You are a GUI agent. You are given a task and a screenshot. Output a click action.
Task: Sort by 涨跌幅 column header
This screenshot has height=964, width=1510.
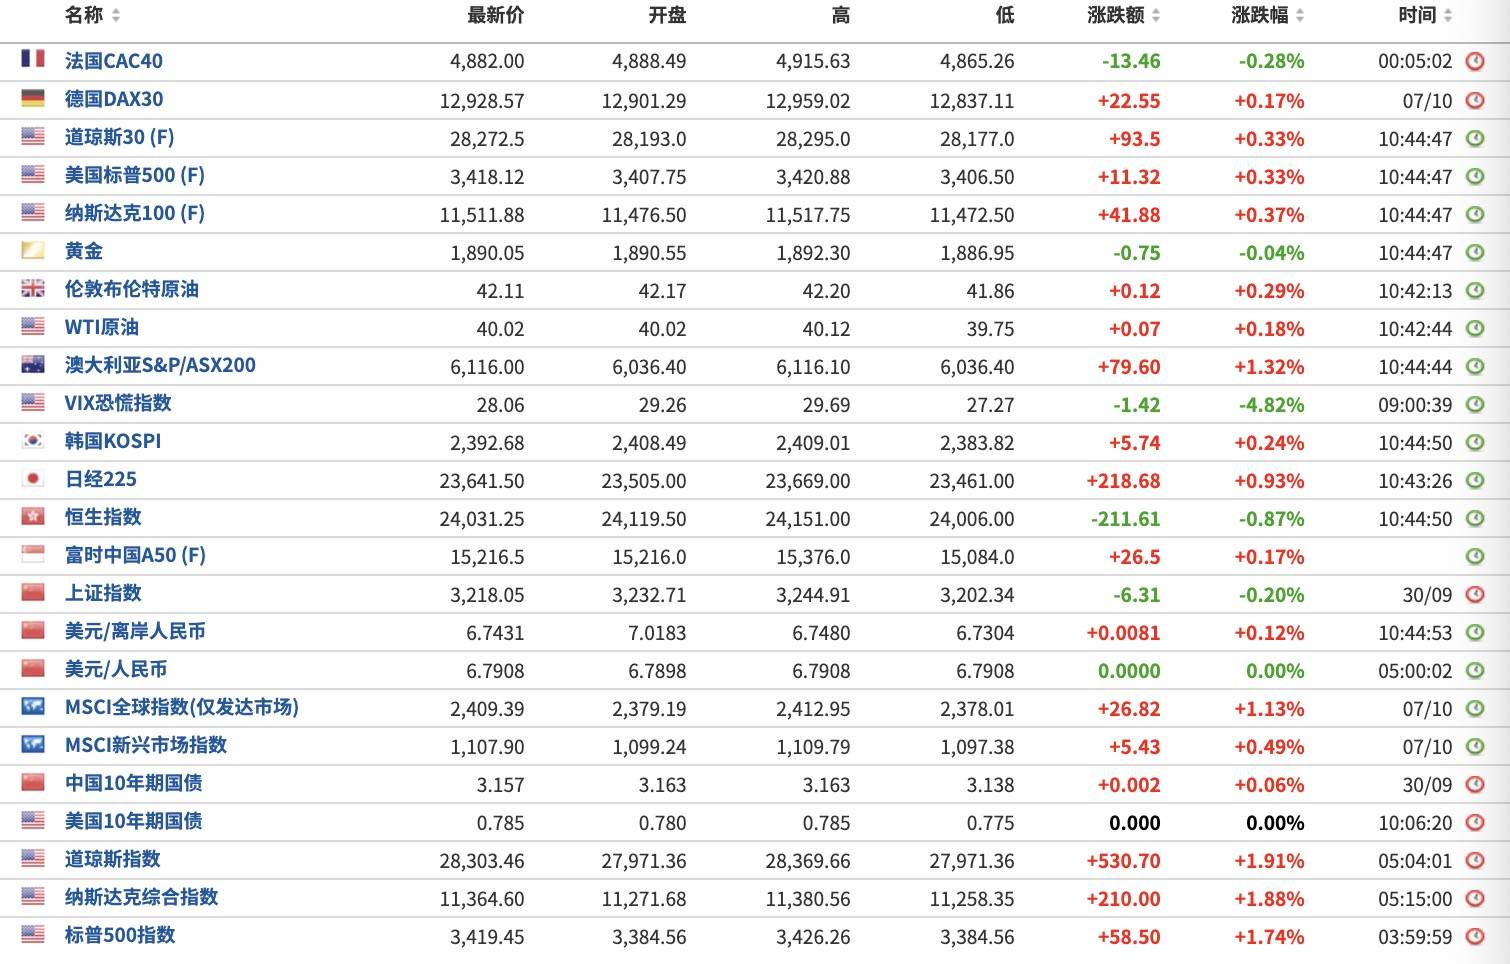(1268, 15)
